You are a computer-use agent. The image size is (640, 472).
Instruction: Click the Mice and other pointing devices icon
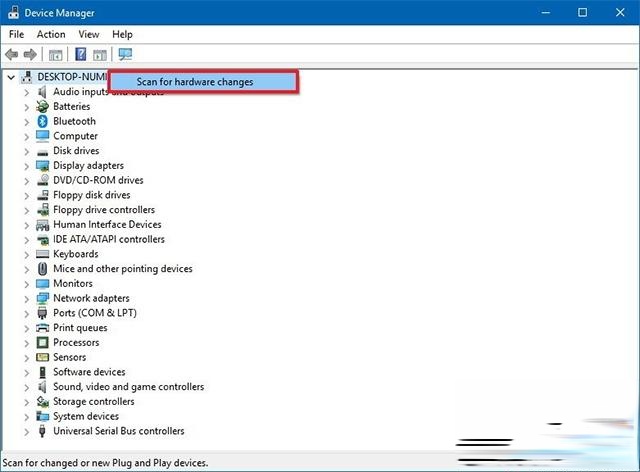pyautogui.click(x=42, y=269)
